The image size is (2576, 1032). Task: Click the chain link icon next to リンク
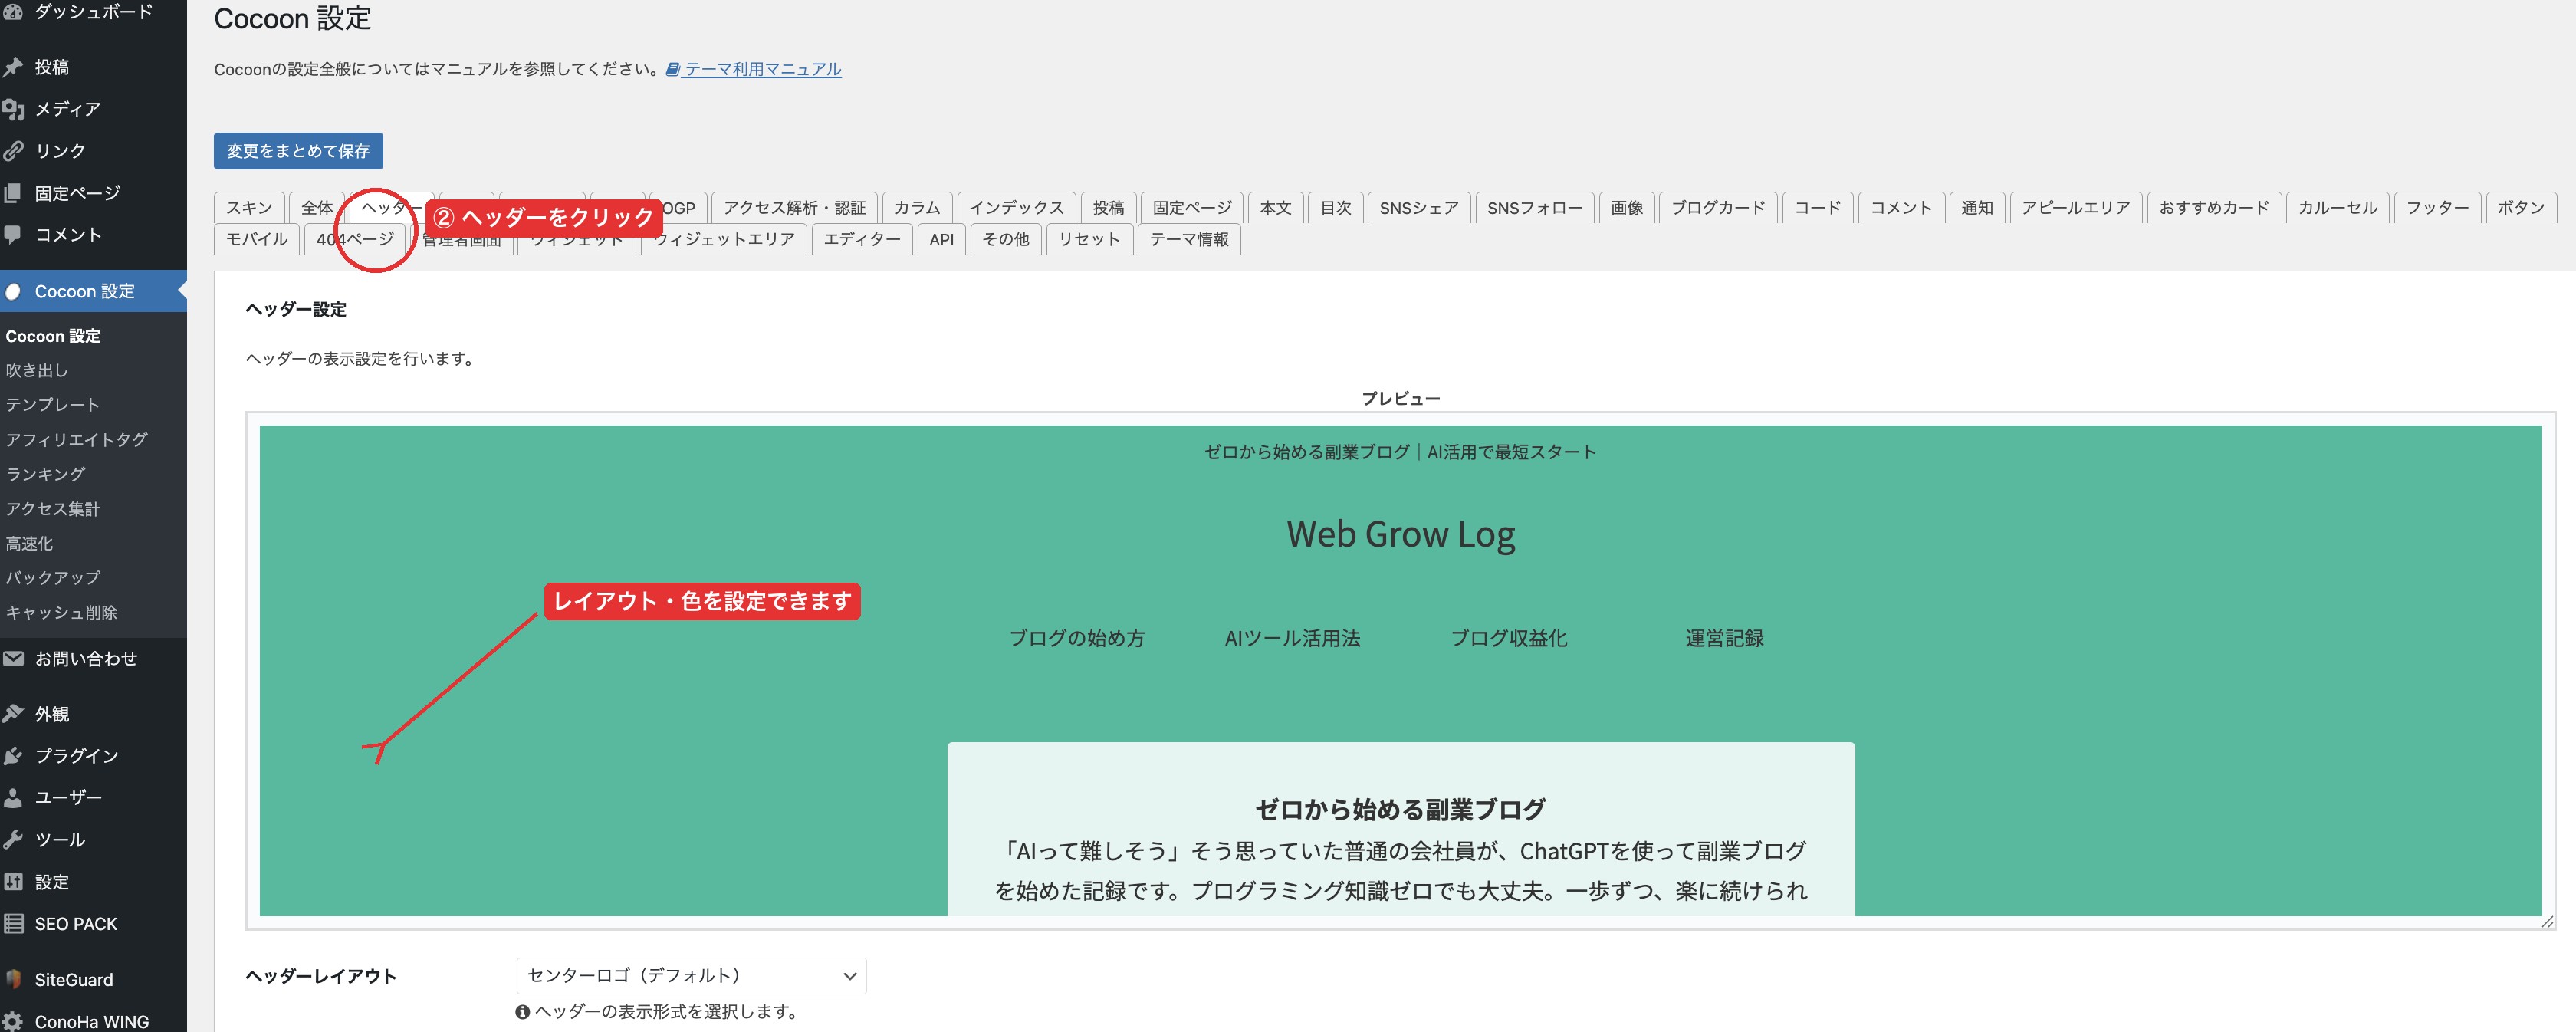[x=12, y=151]
